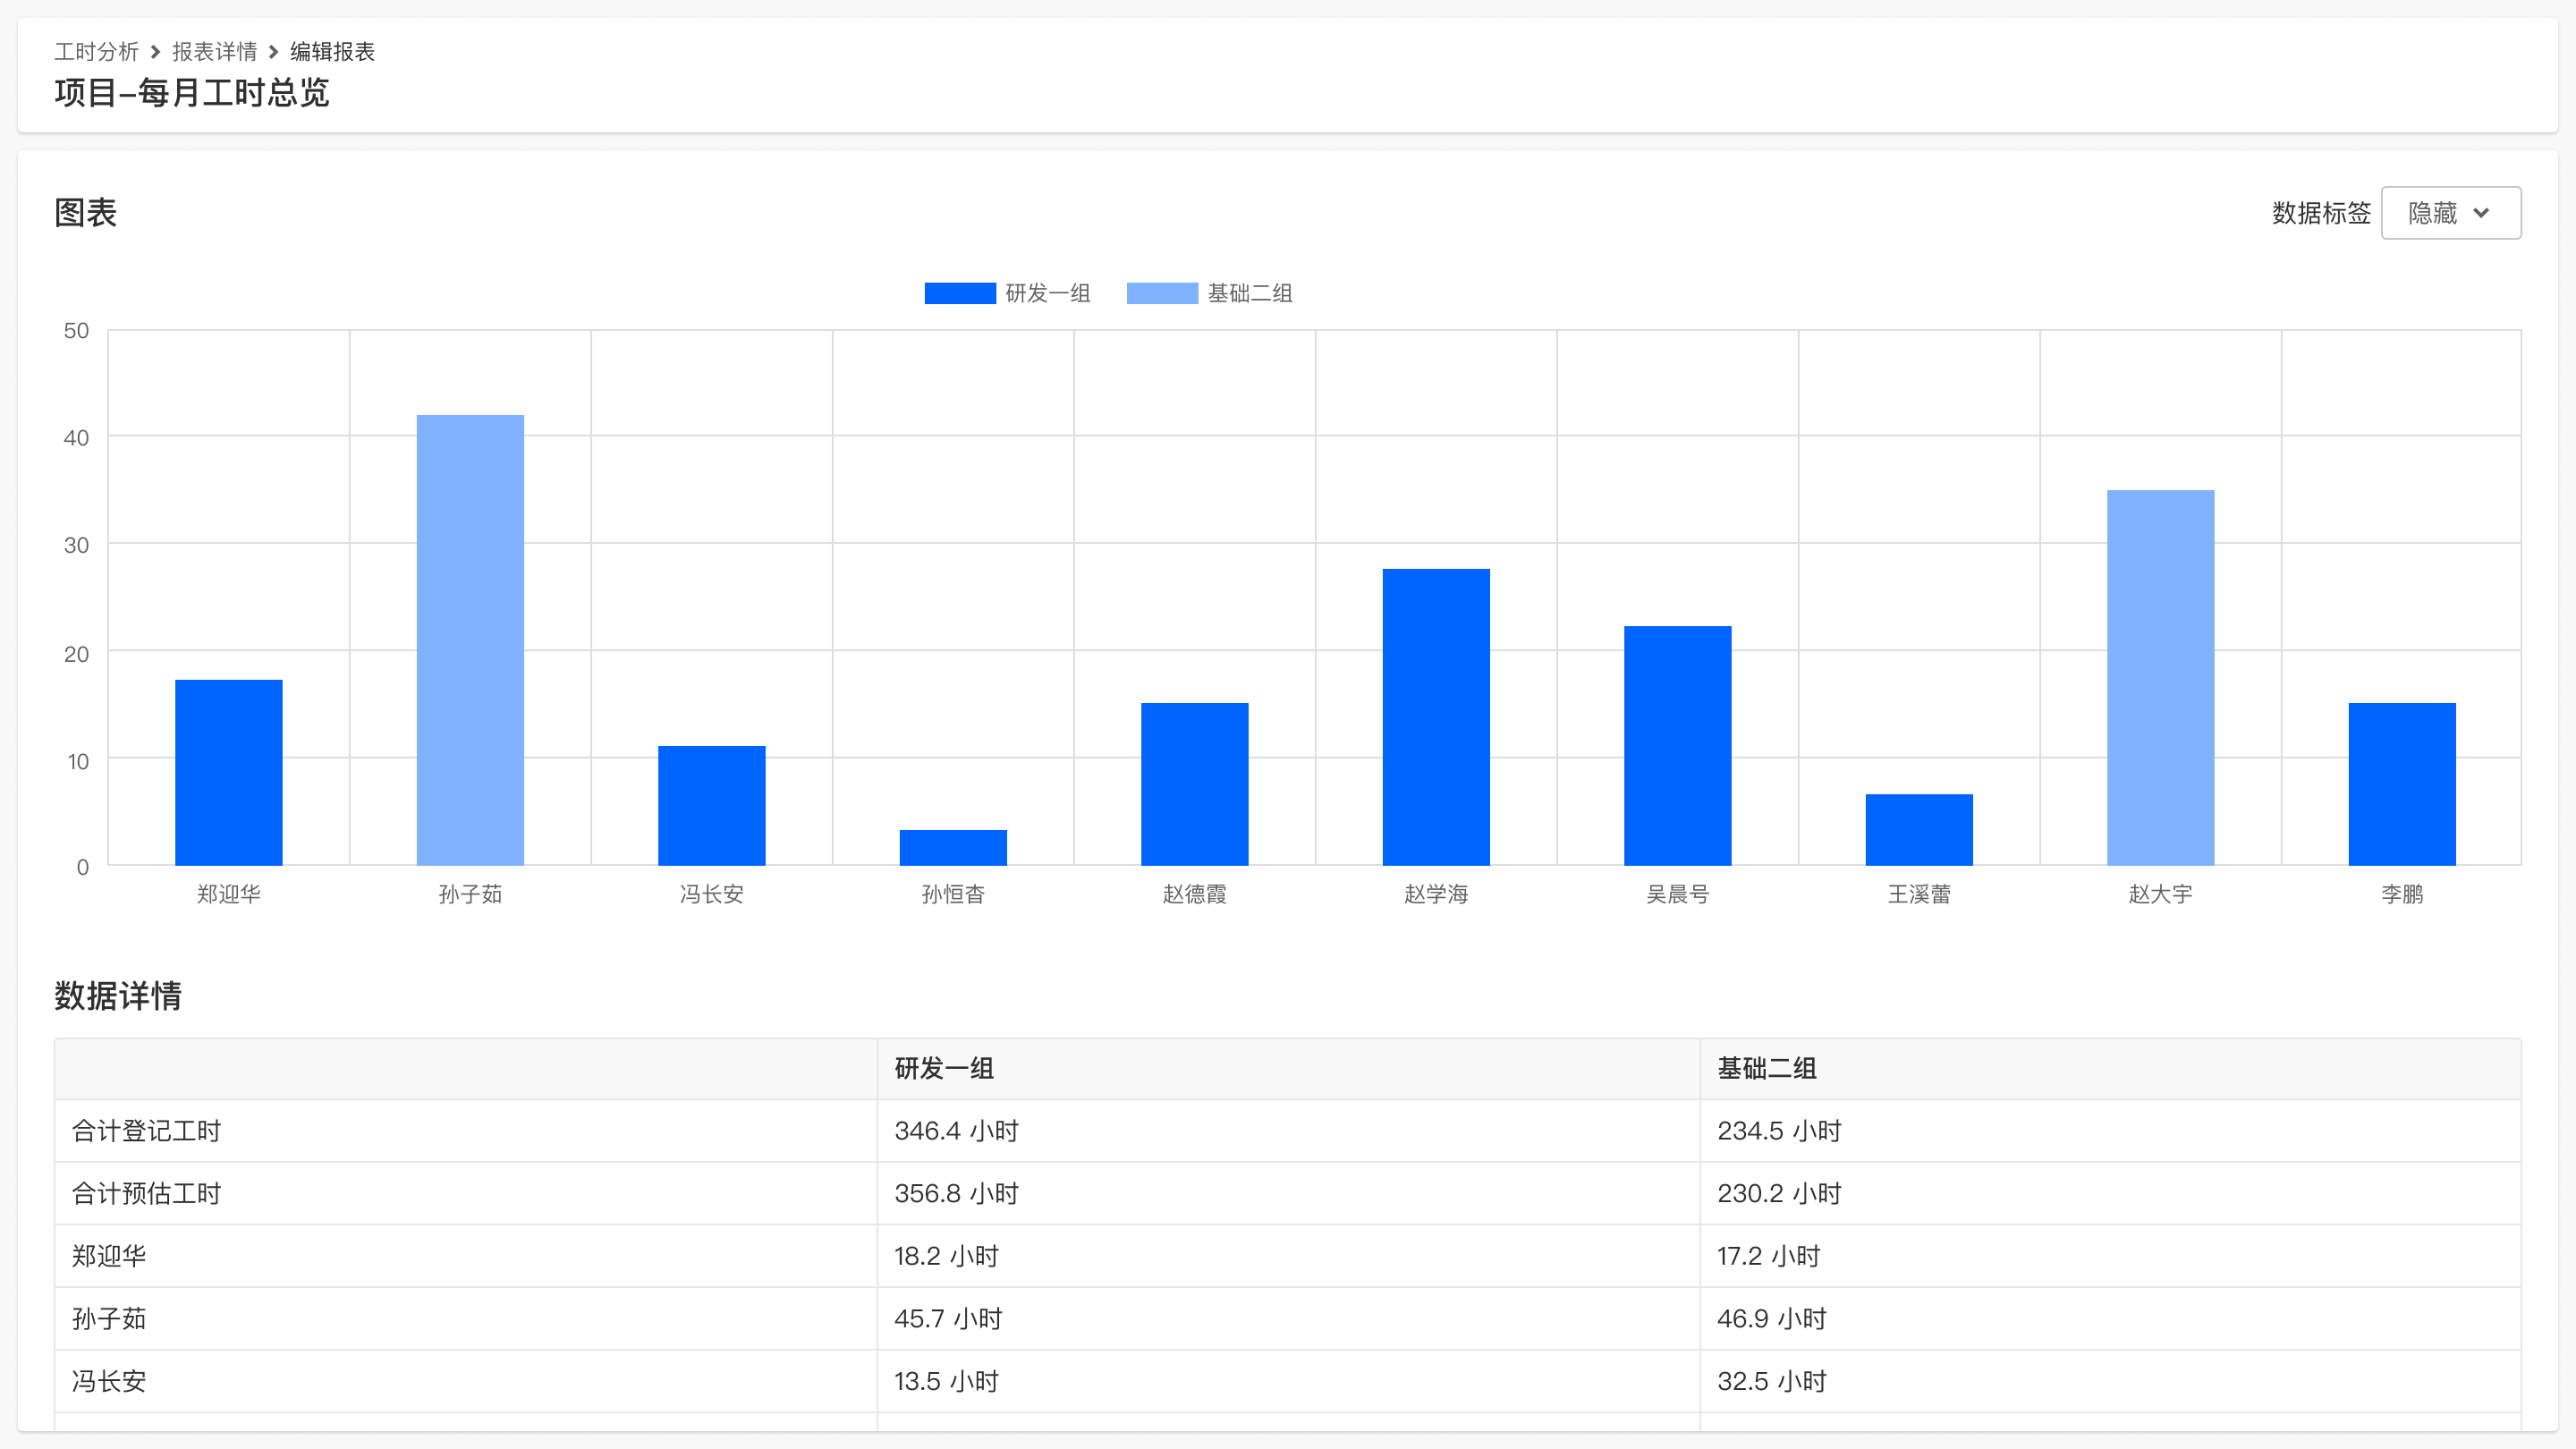
Task: Click the 工时分析 breadcrumb link
Action: coord(96,51)
